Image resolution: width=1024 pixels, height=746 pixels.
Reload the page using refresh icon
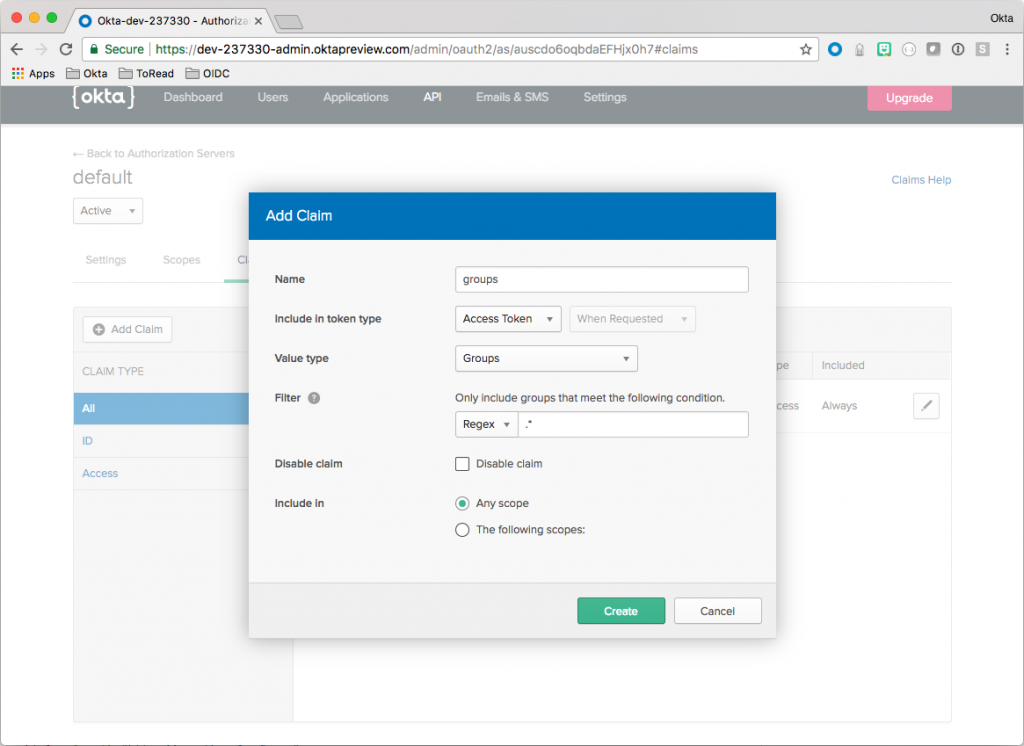(x=66, y=49)
